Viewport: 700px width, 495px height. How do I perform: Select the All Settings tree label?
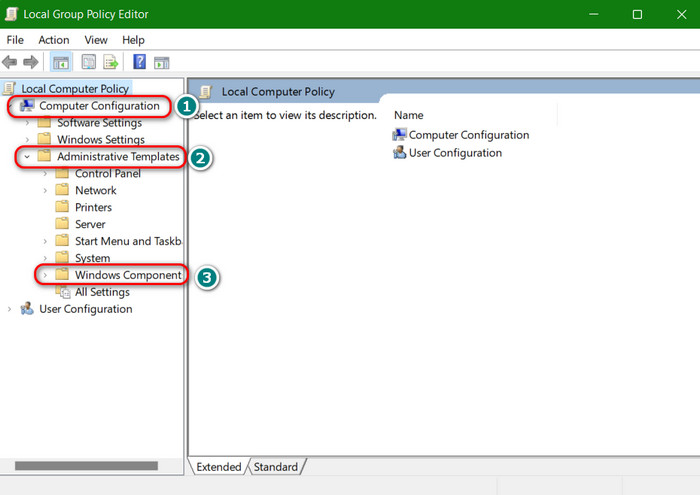[102, 292]
